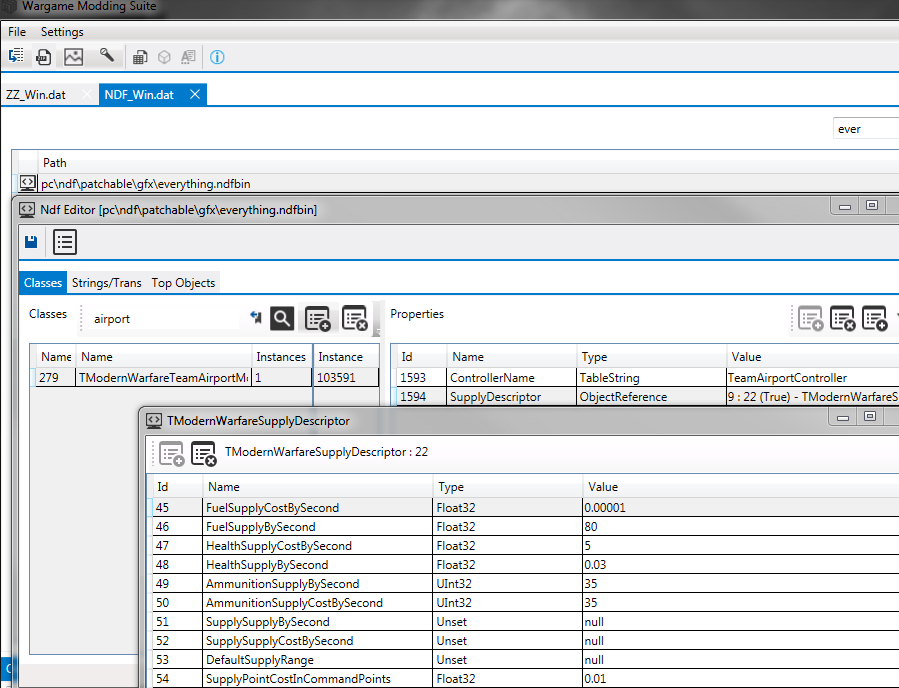The width and height of the screenshot is (899, 688).
Task: Select the Top Objects tab
Action: pyautogui.click(x=183, y=283)
